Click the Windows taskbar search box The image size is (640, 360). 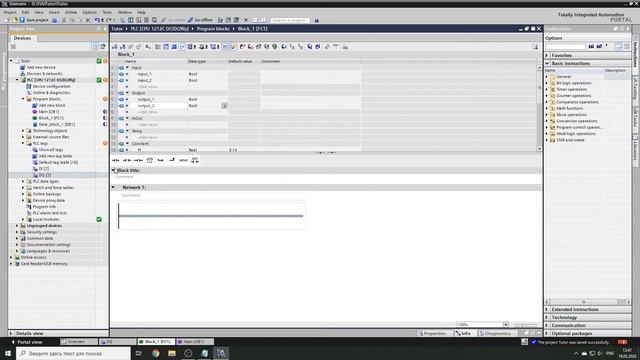(x=73, y=353)
